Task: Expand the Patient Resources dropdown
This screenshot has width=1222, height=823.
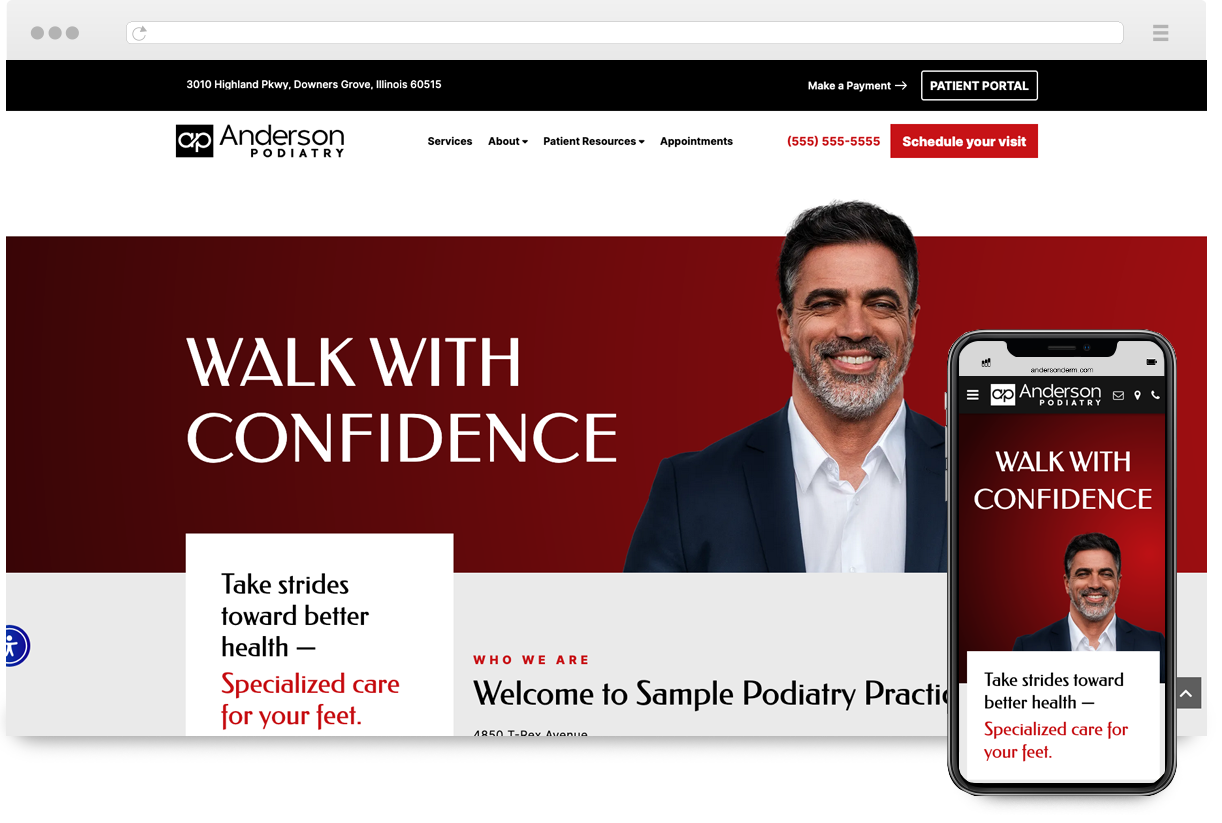Action: pos(594,142)
